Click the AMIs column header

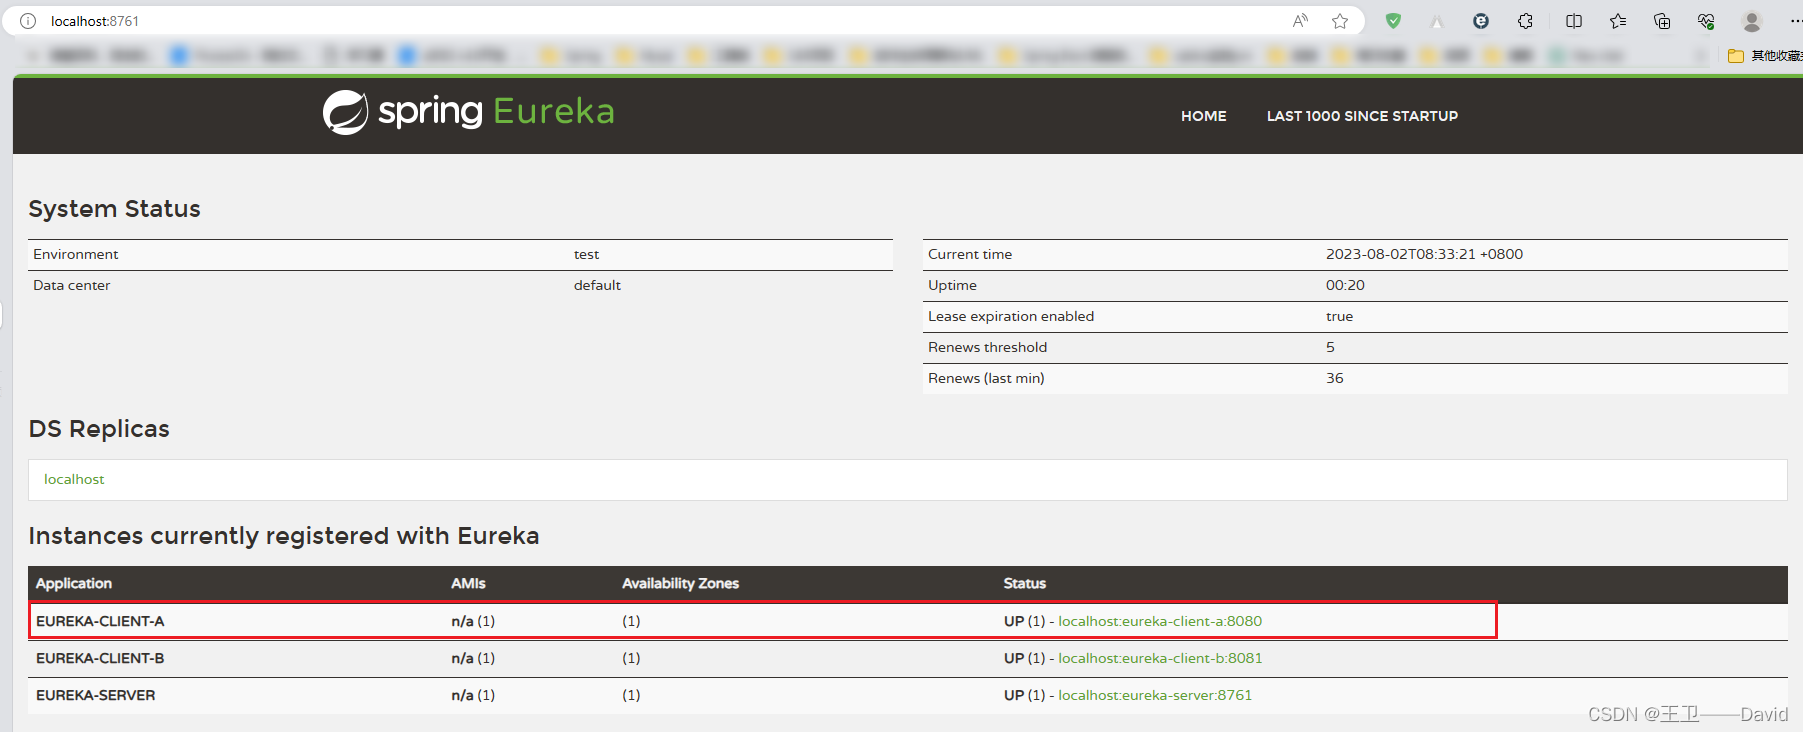pyautogui.click(x=468, y=583)
